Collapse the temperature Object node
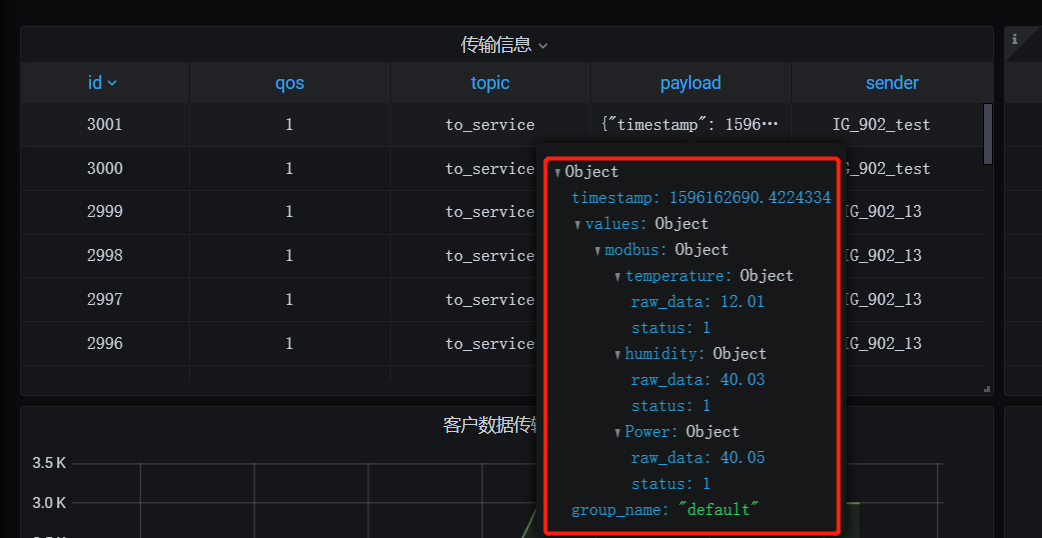Viewport: 1042px width, 538px height. pos(617,277)
